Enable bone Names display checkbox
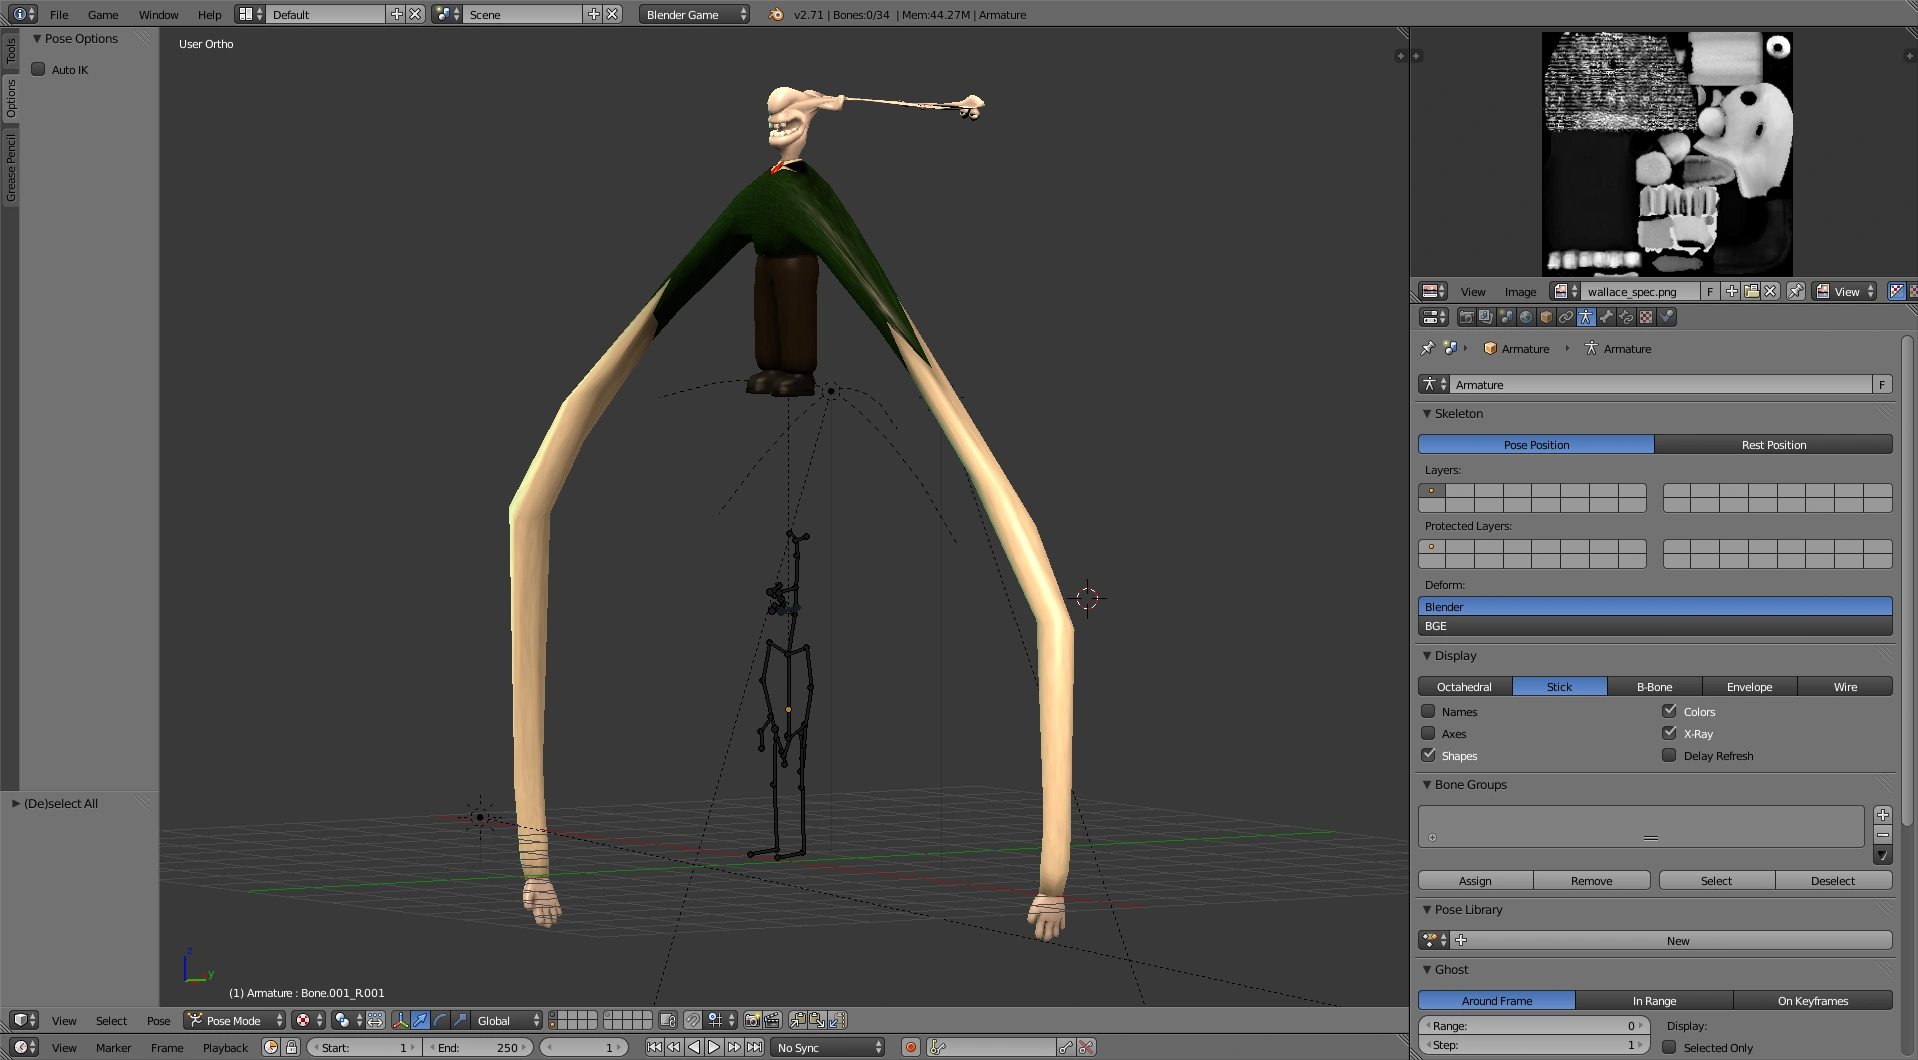1918x1060 pixels. tap(1428, 711)
